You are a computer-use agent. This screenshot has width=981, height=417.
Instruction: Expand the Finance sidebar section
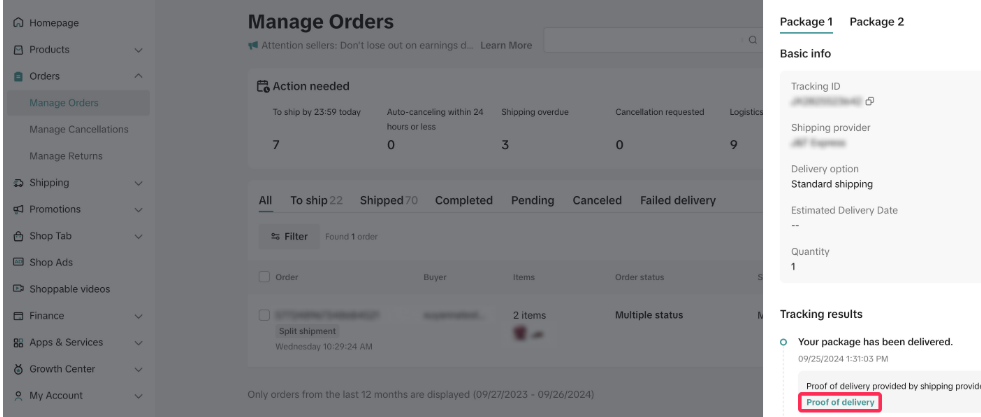138,317
